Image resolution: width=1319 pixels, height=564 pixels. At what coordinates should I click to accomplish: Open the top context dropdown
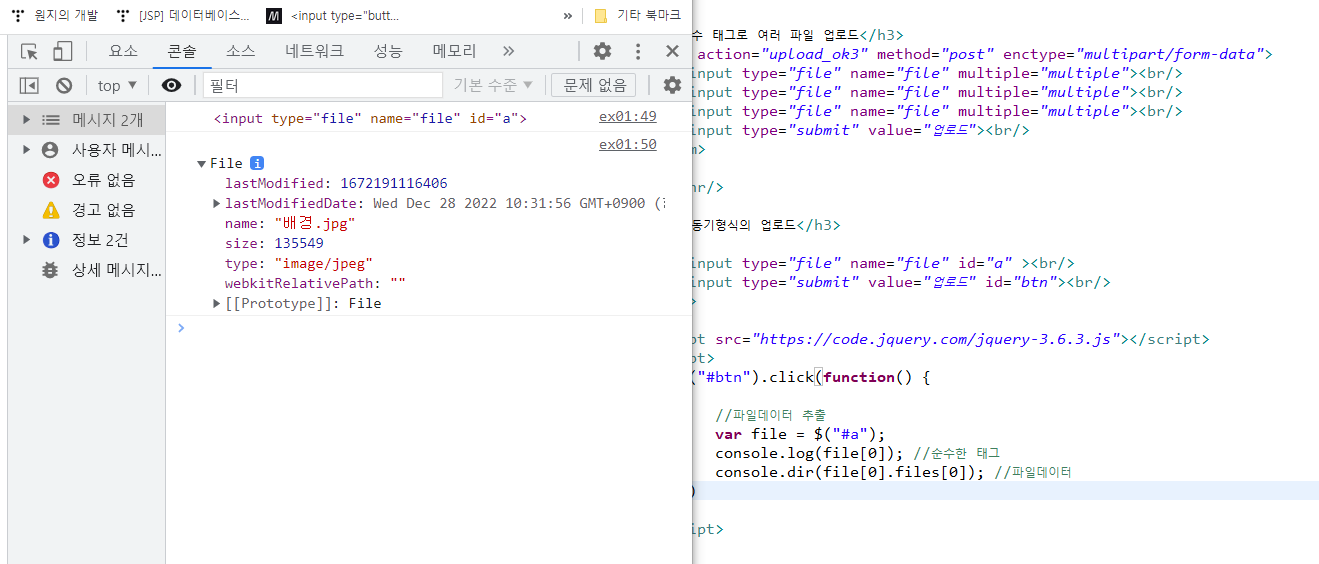pos(117,86)
